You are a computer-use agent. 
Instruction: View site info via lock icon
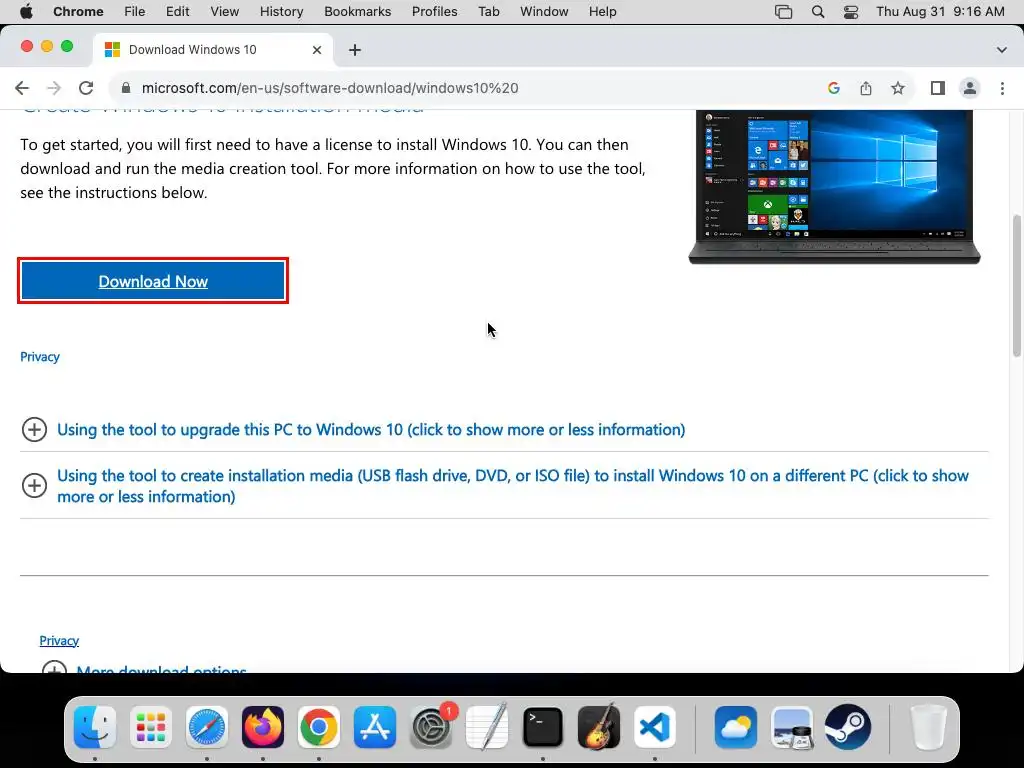tap(126, 88)
